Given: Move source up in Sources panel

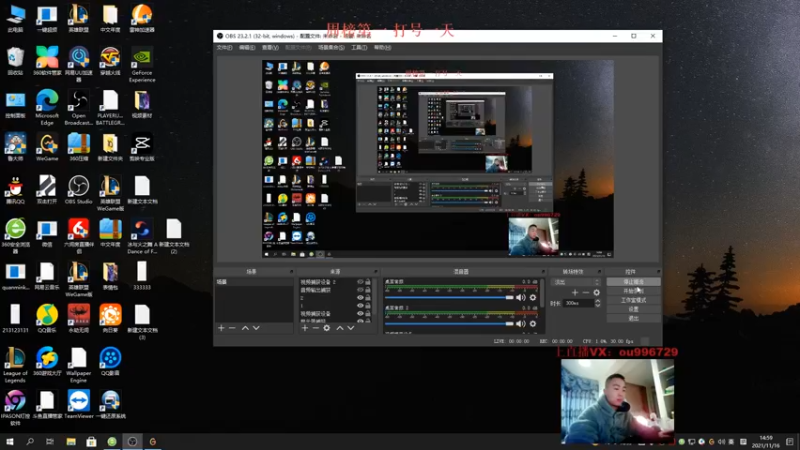Looking at the screenshot, I should (340, 328).
